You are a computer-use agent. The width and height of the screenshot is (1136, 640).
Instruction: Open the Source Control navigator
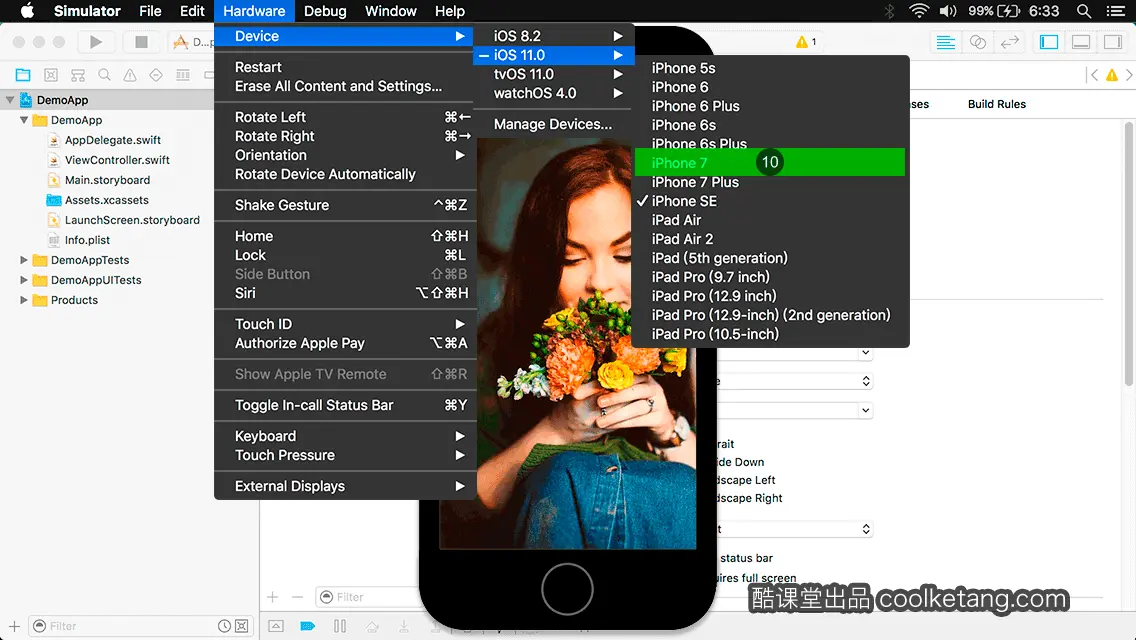click(x=51, y=75)
